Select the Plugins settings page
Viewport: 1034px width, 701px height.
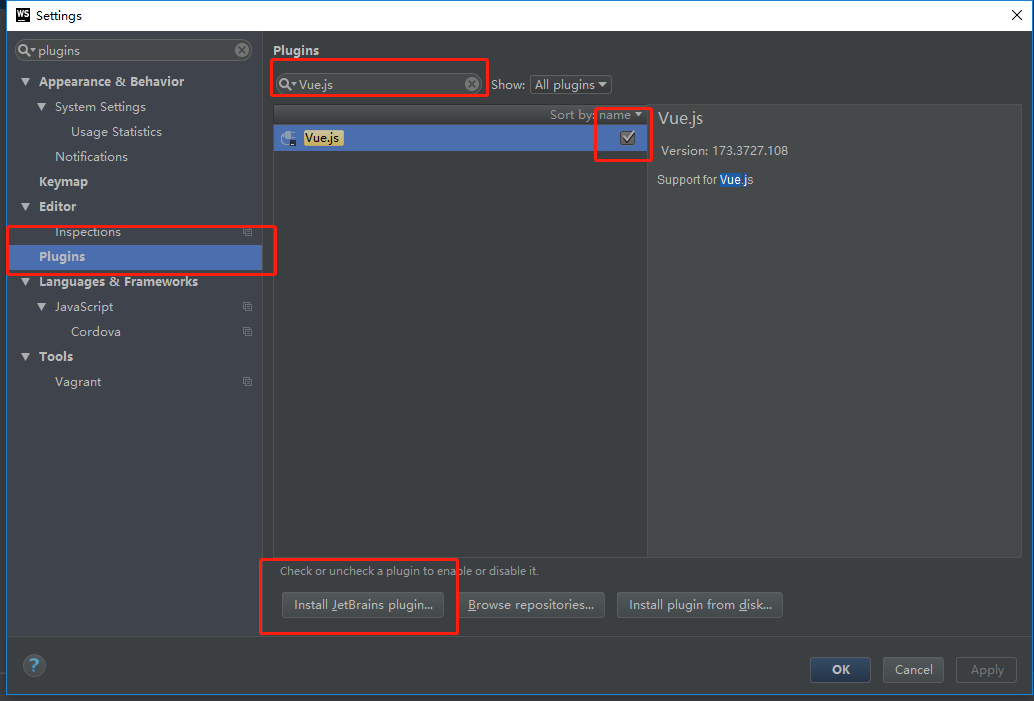[135, 257]
